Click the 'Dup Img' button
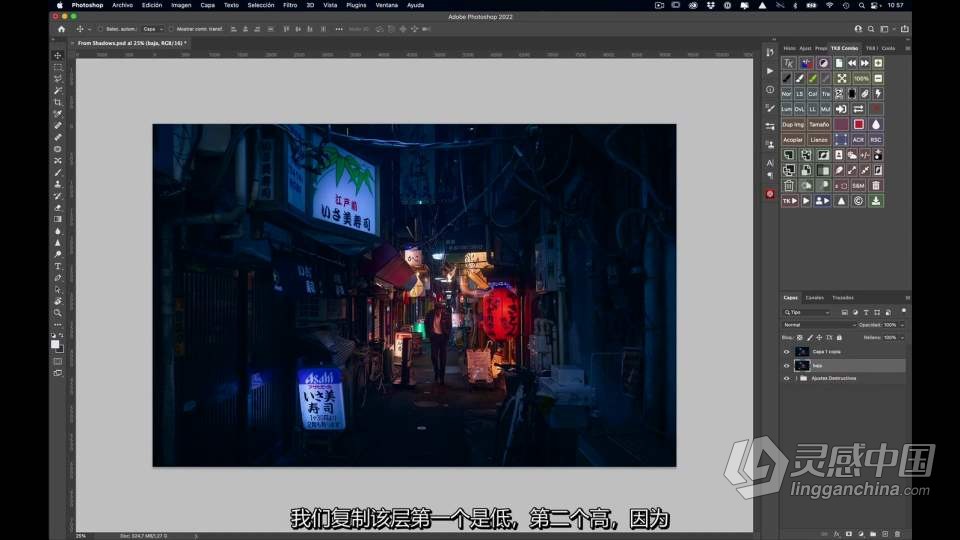 (x=792, y=125)
